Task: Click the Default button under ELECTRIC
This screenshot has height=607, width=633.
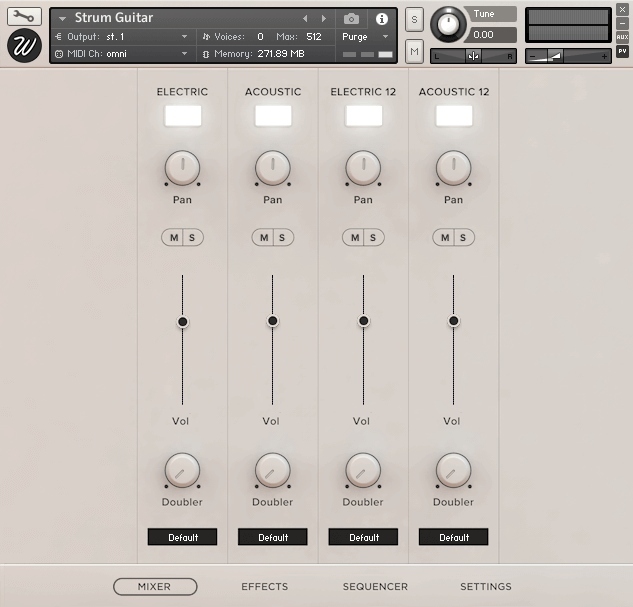Action: point(183,537)
